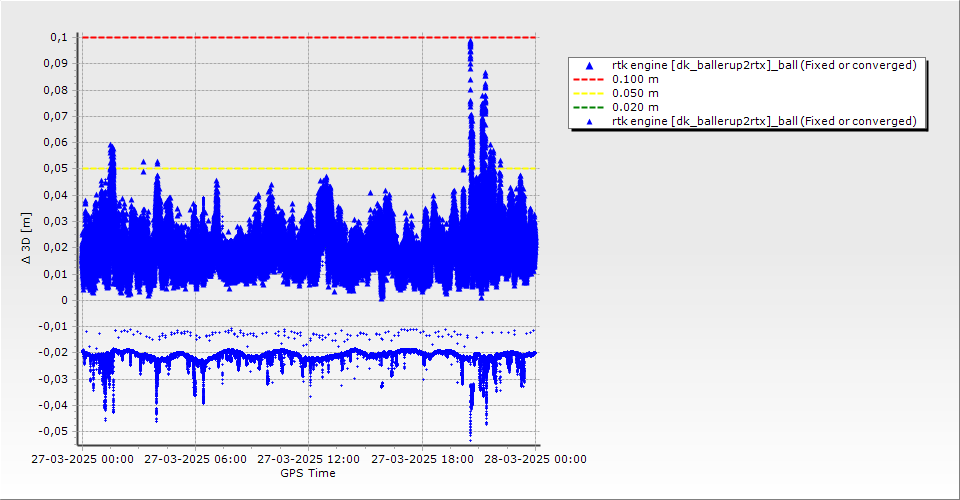Select rtk engine legend text beside large triangle
The image size is (960, 500).
point(764,65)
